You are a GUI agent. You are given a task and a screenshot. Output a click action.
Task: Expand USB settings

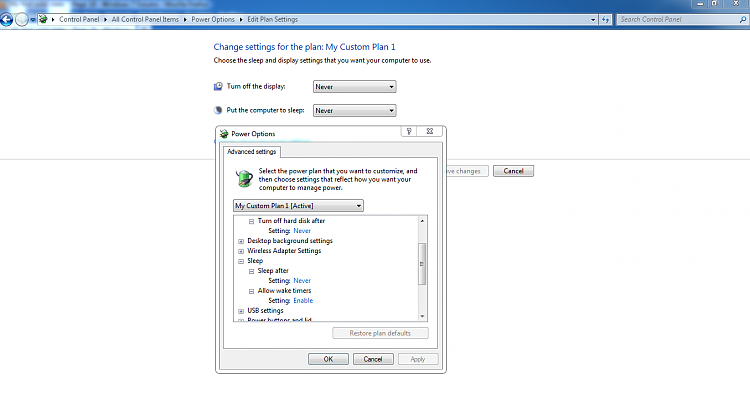241,311
